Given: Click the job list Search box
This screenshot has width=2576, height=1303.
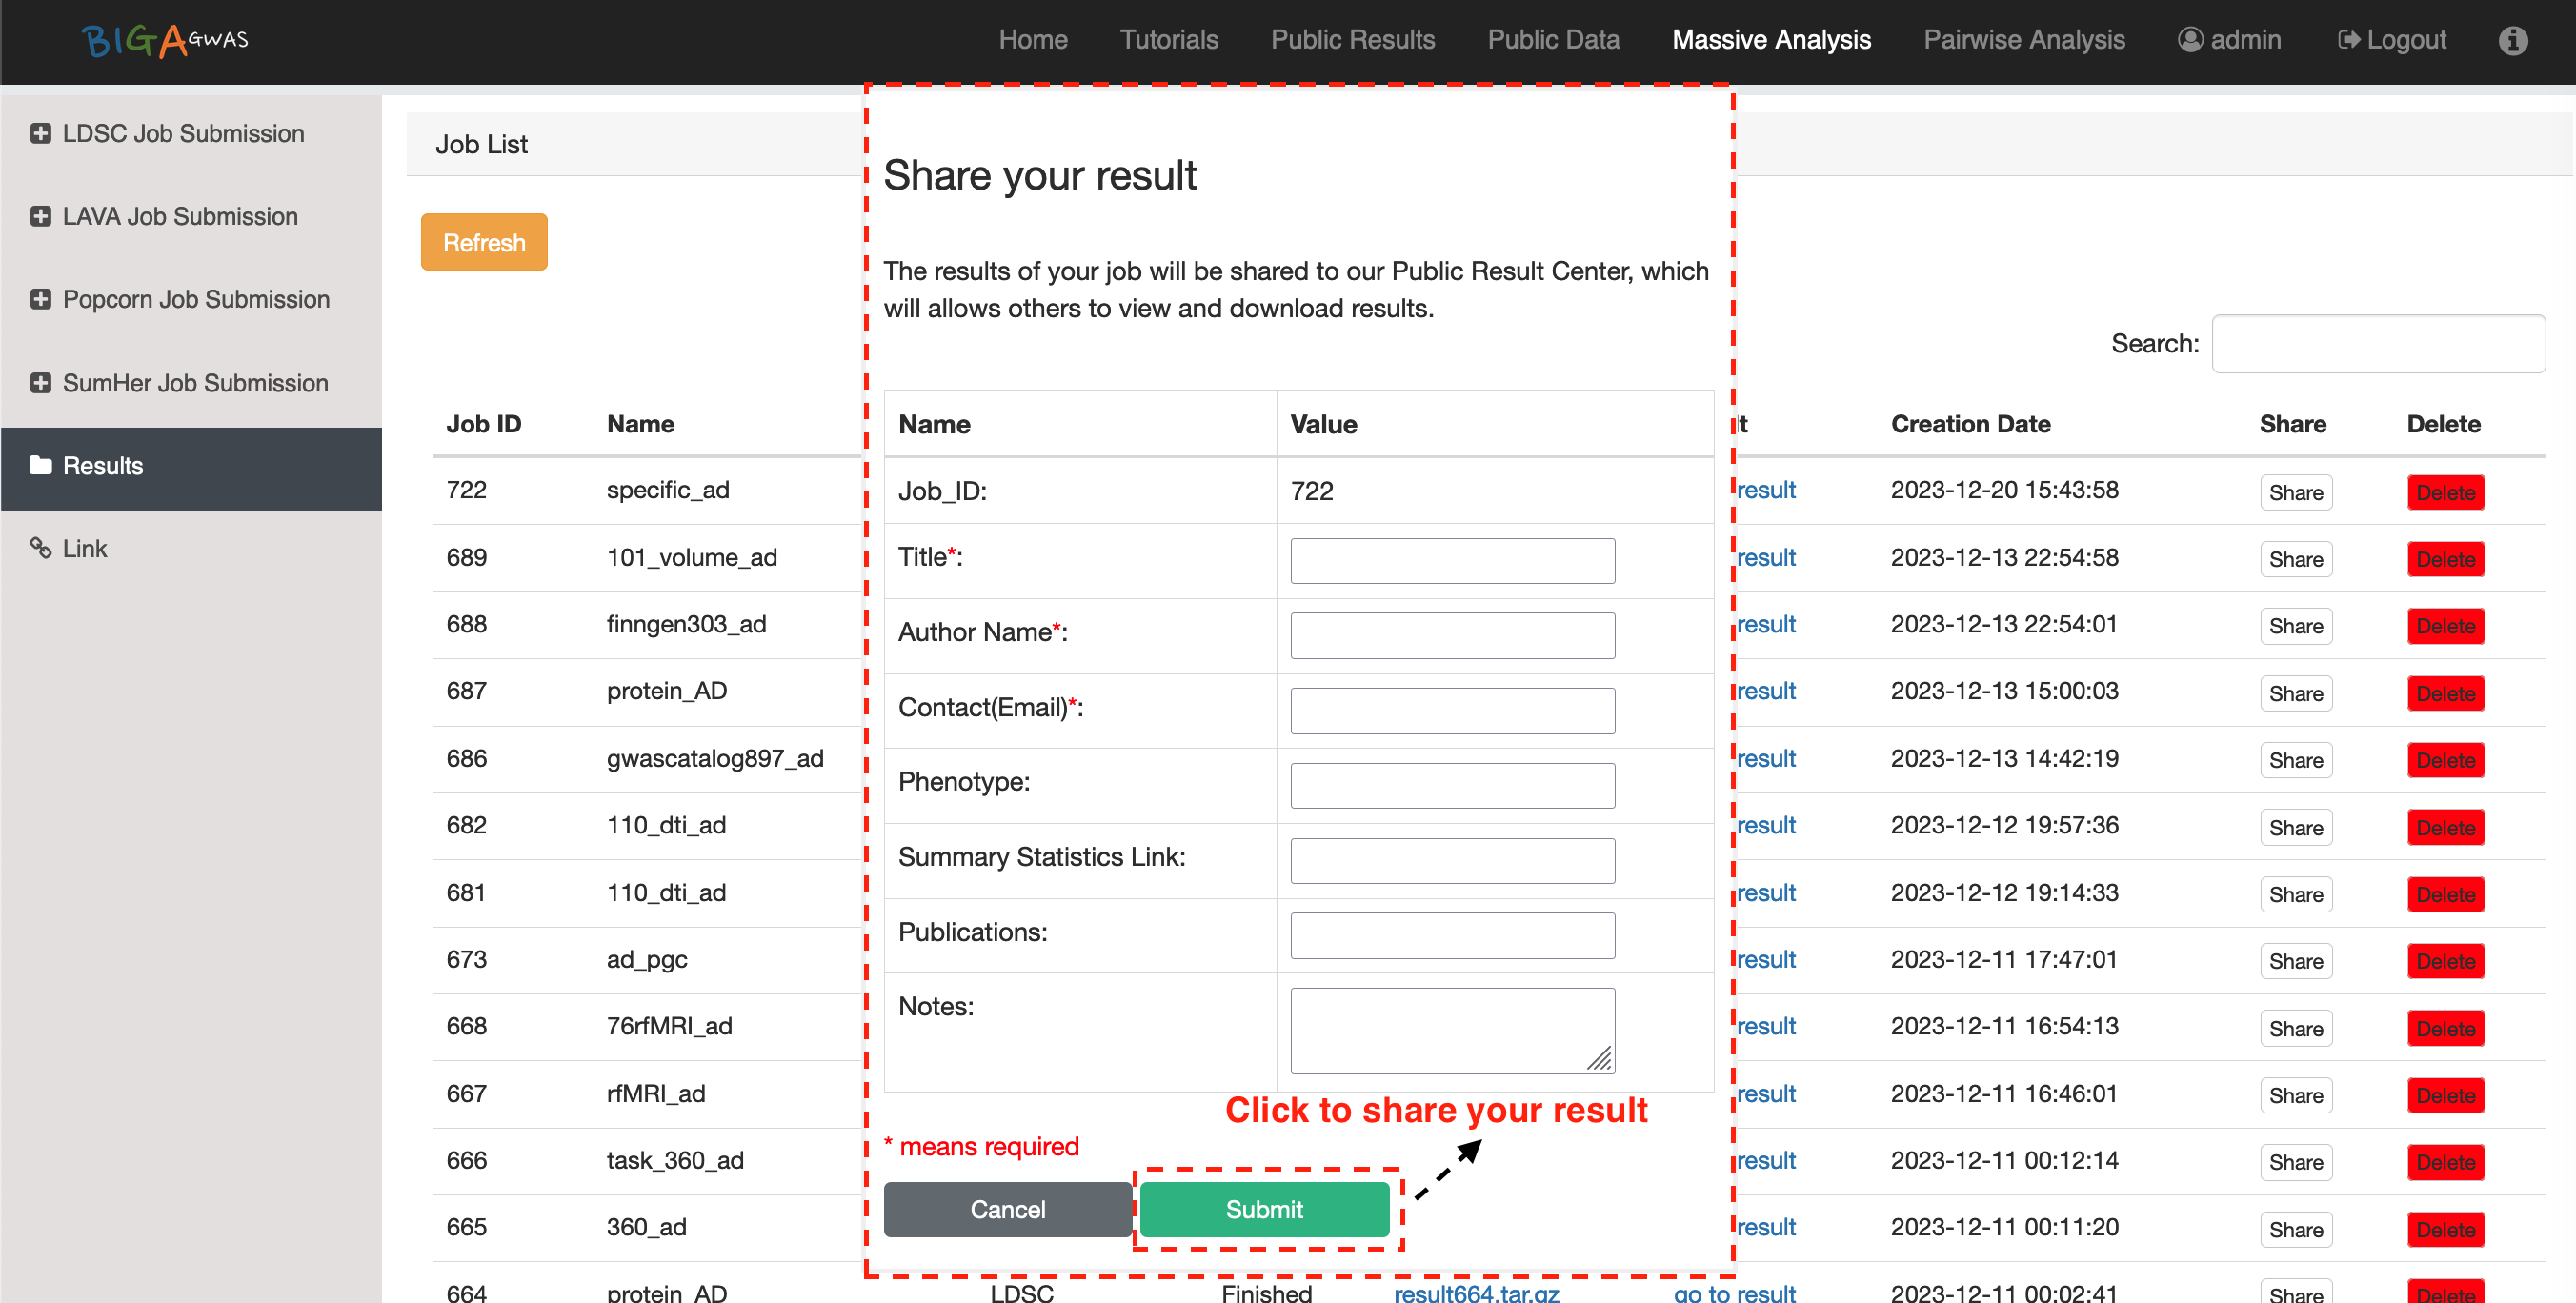Looking at the screenshot, I should coord(2378,344).
